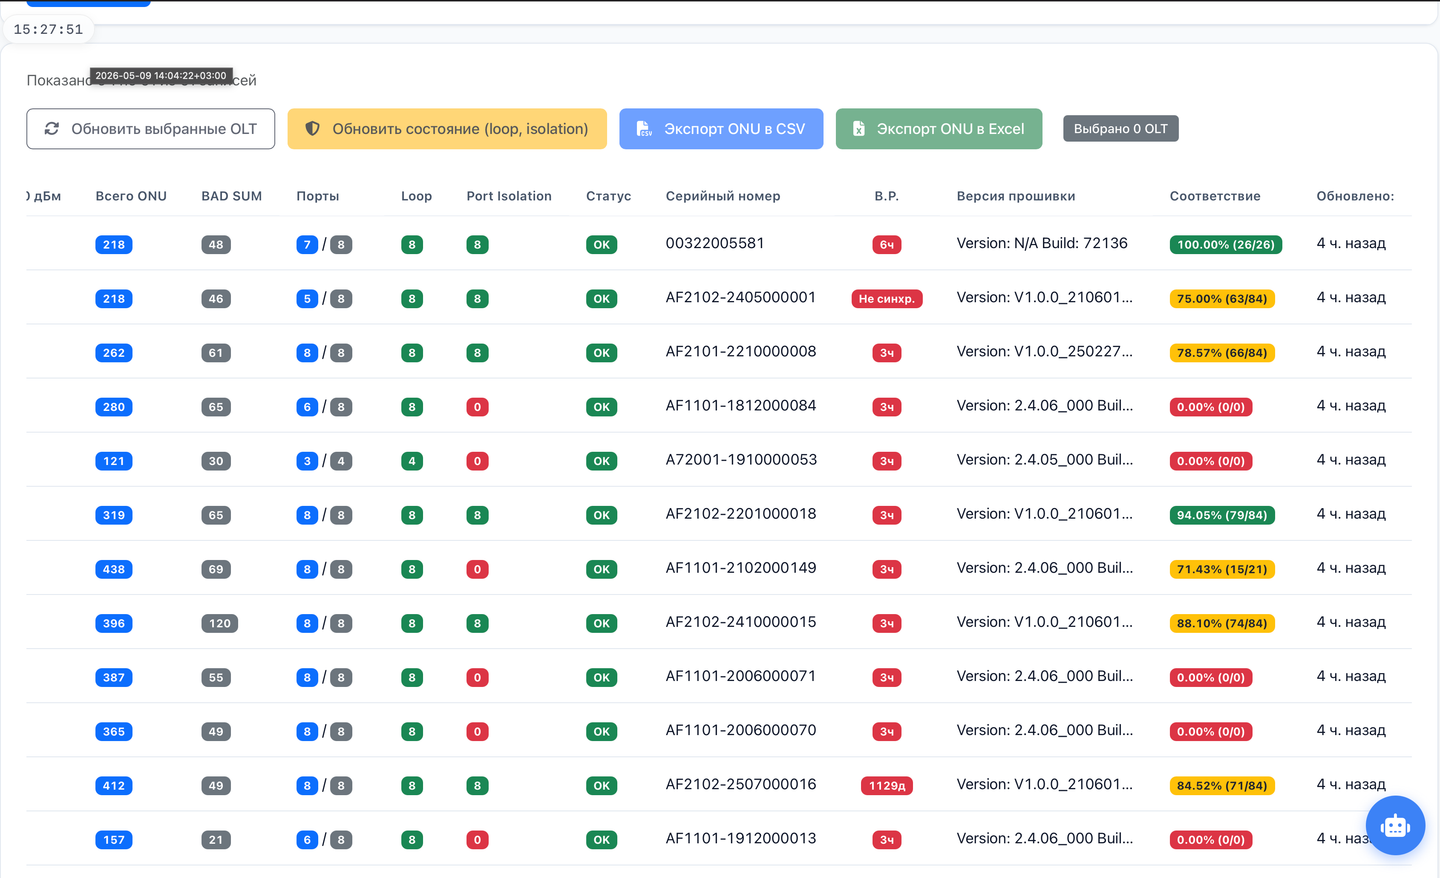Click the Серийный номер column header
The image size is (1440, 878).
[x=723, y=196]
